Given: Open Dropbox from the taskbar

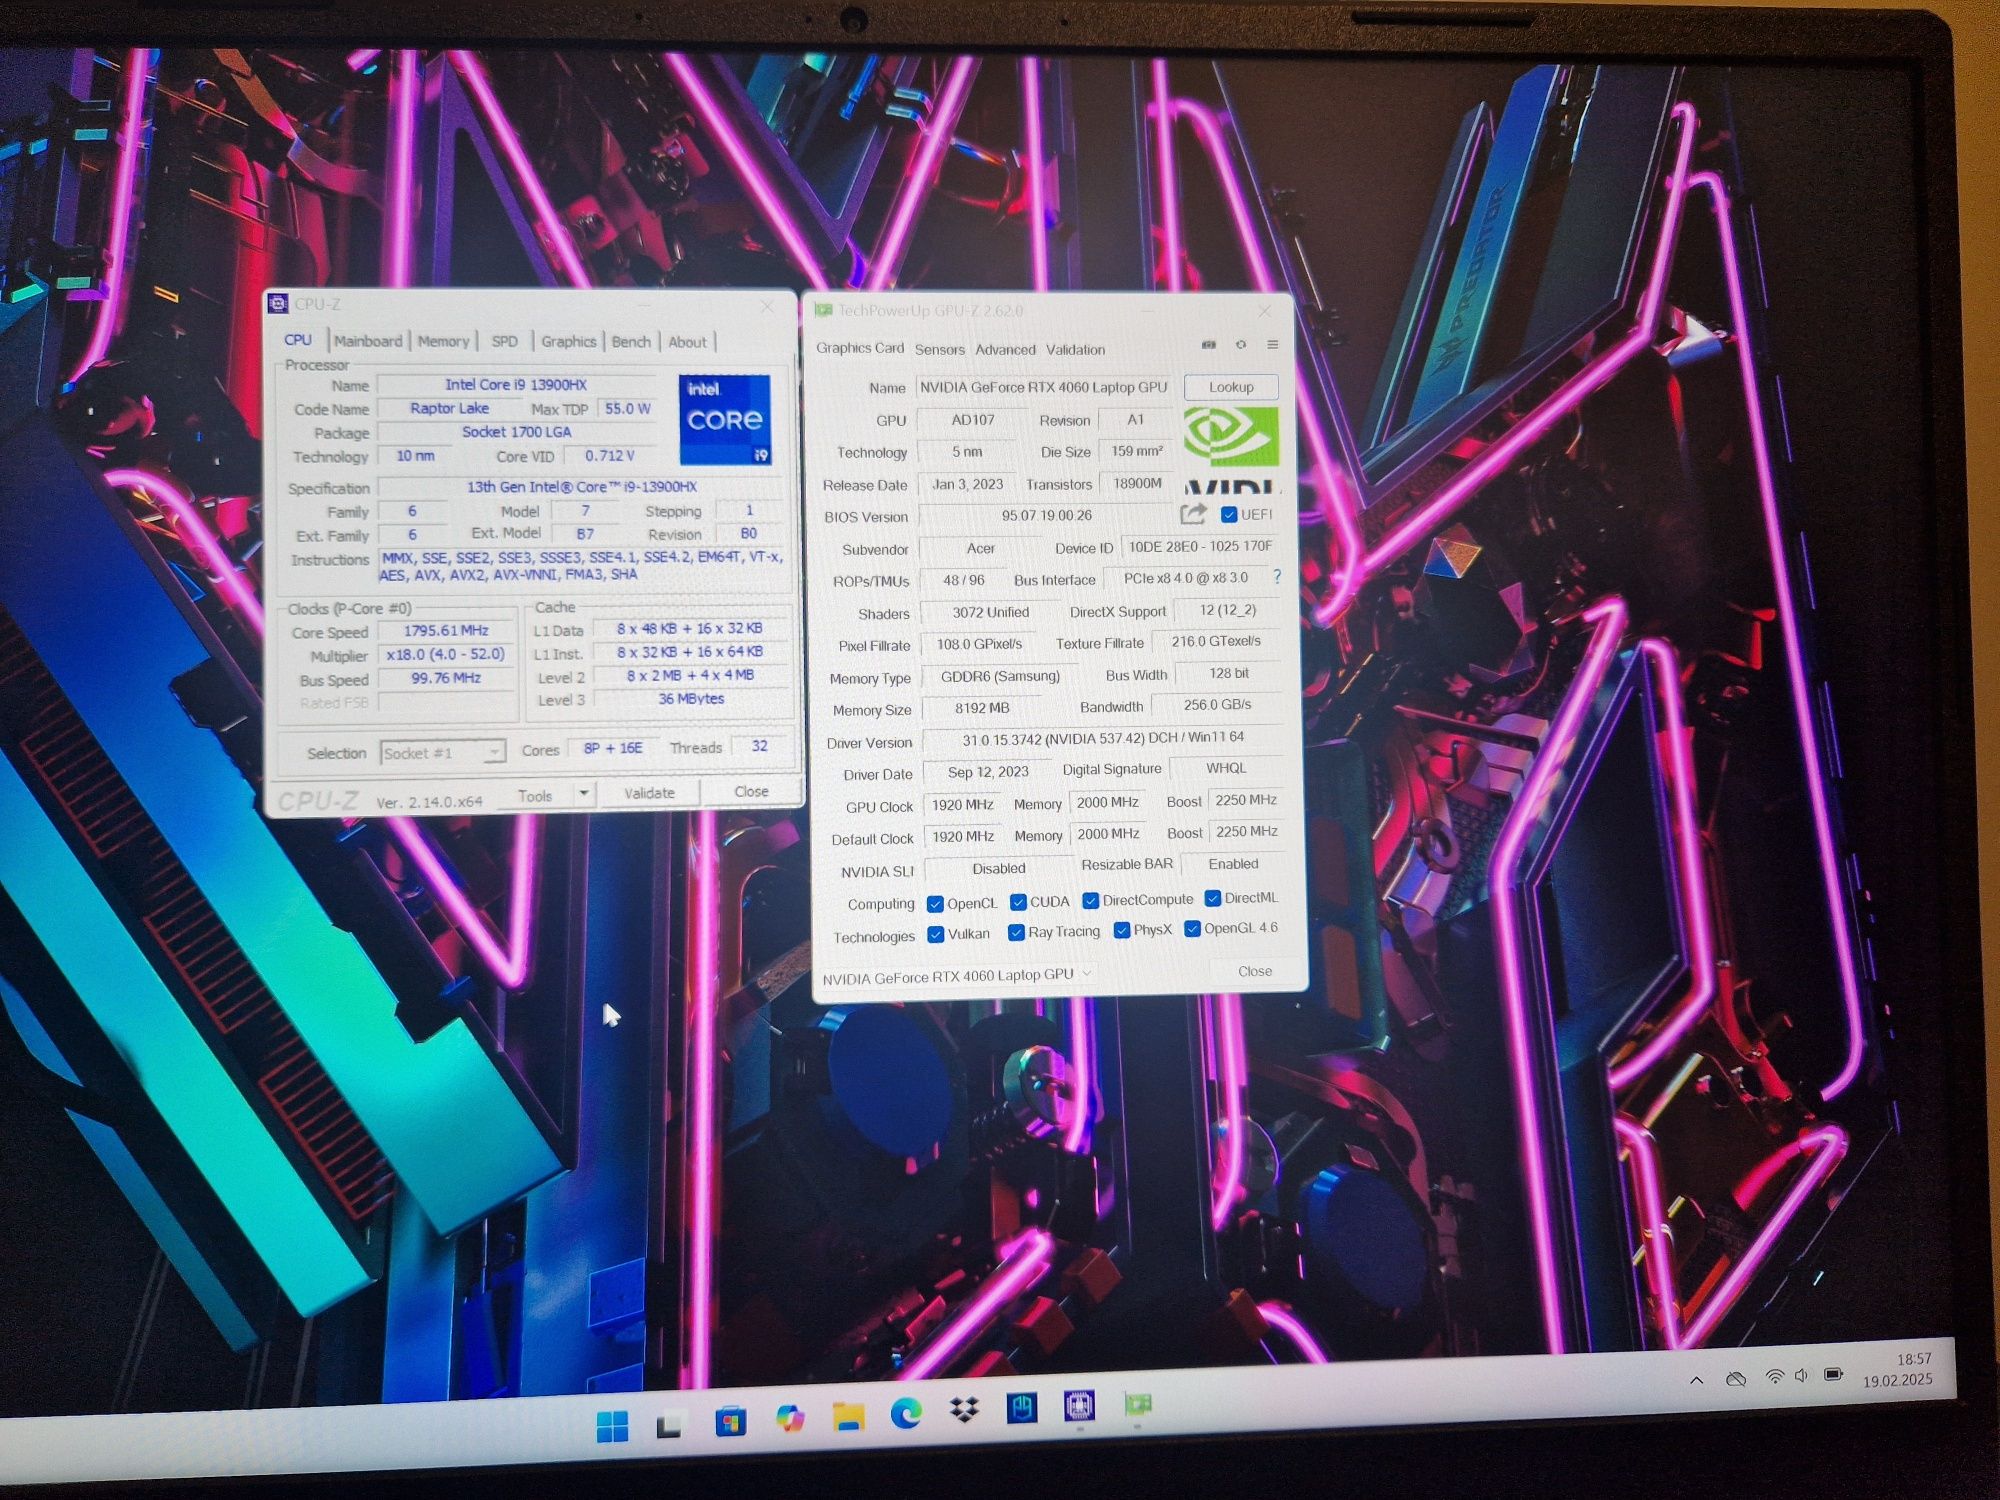Looking at the screenshot, I should click(964, 1410).
